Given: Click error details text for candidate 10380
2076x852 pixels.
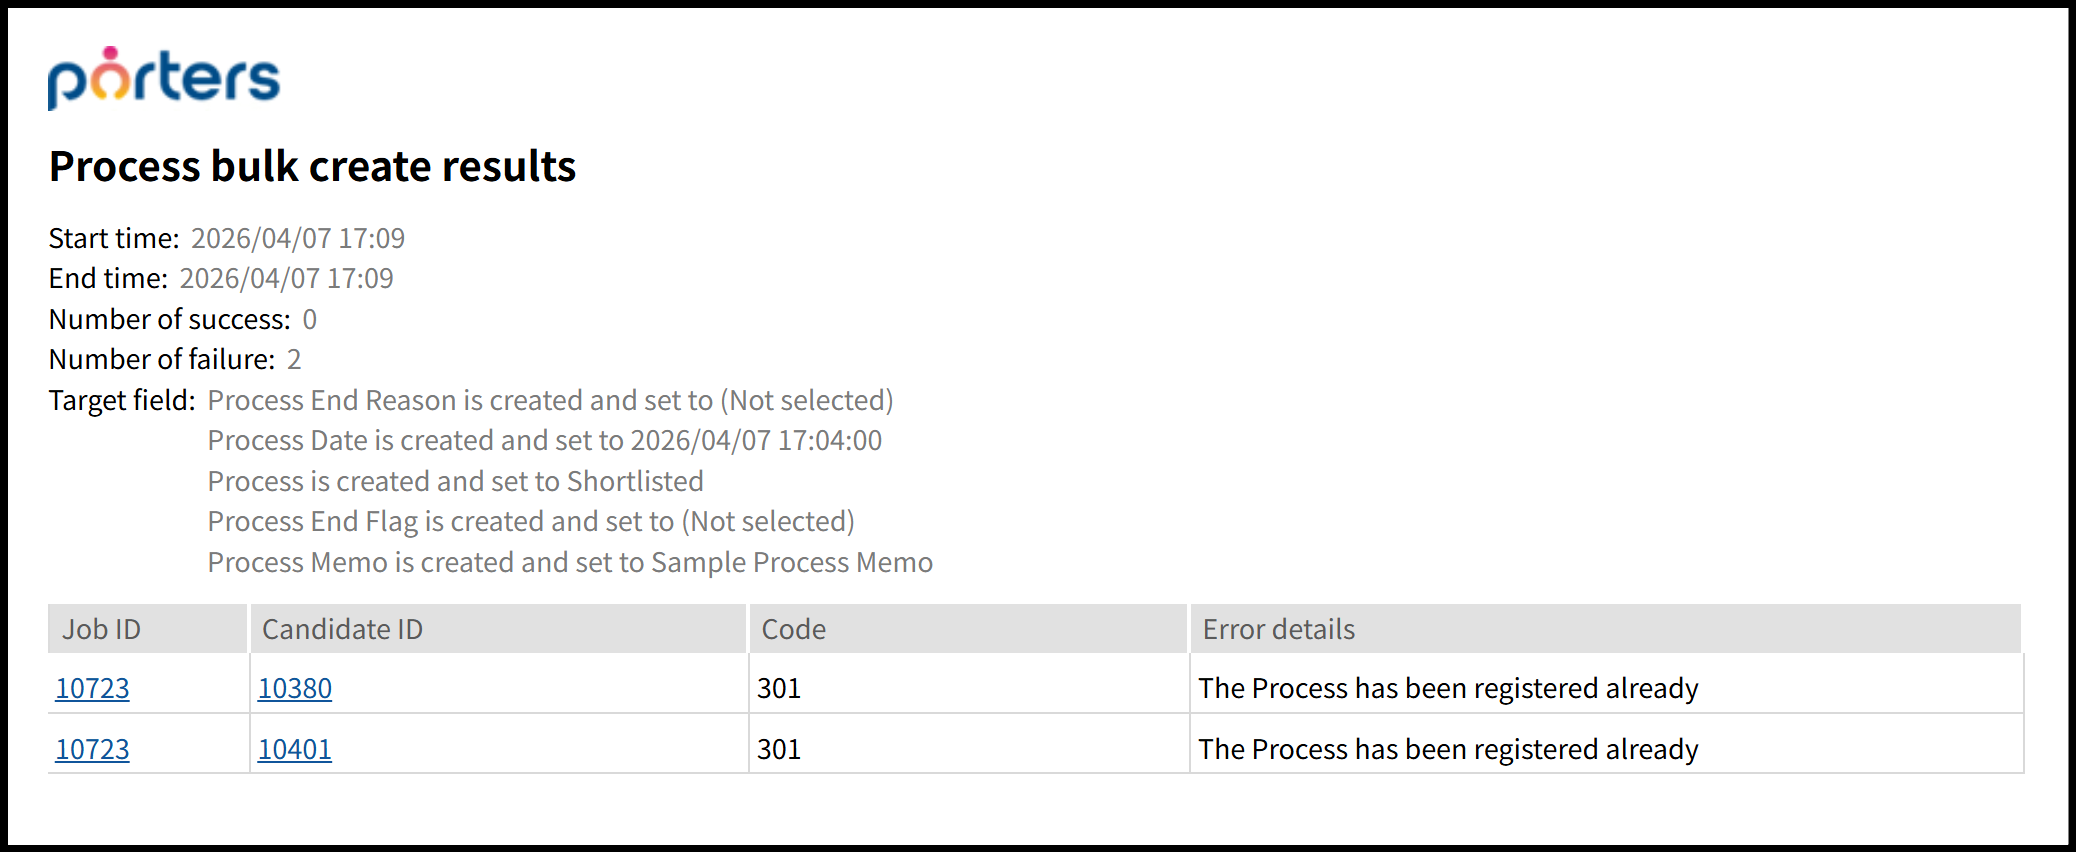Looking at the screenshot, I should pyautogui.click(x=1448, y=688).
